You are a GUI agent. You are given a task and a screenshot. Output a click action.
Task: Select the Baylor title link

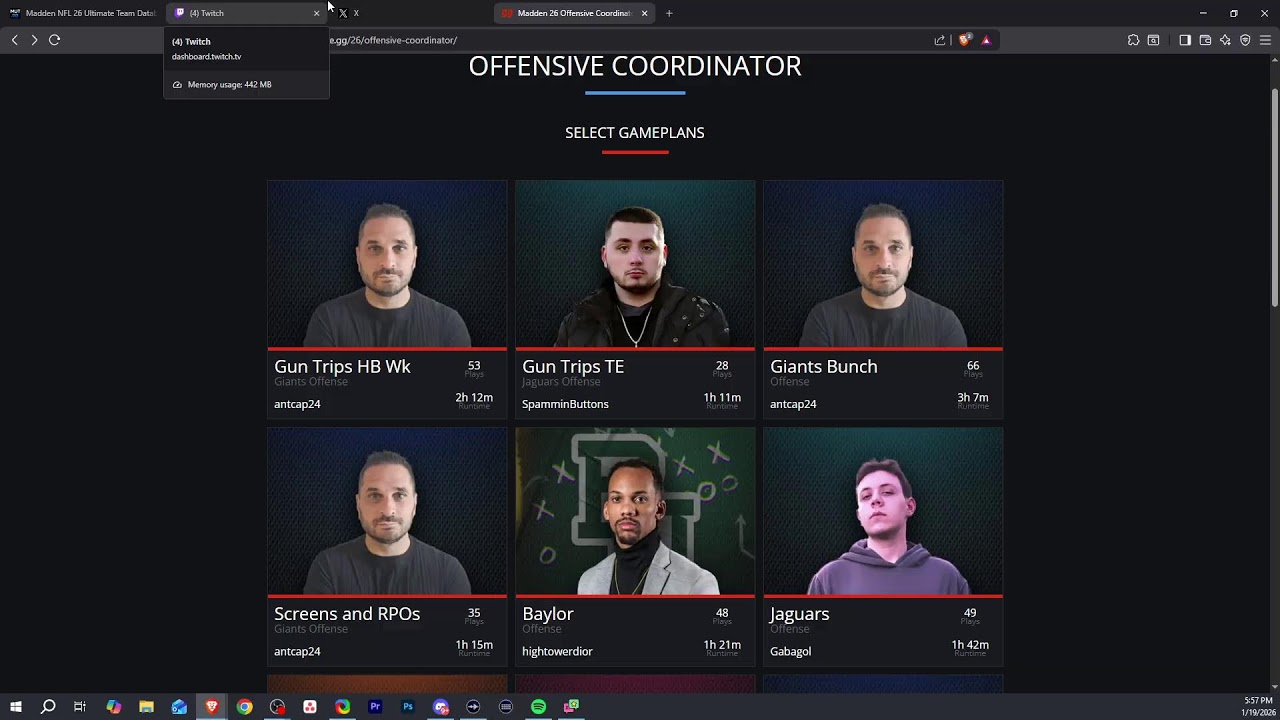pos(548,613)
